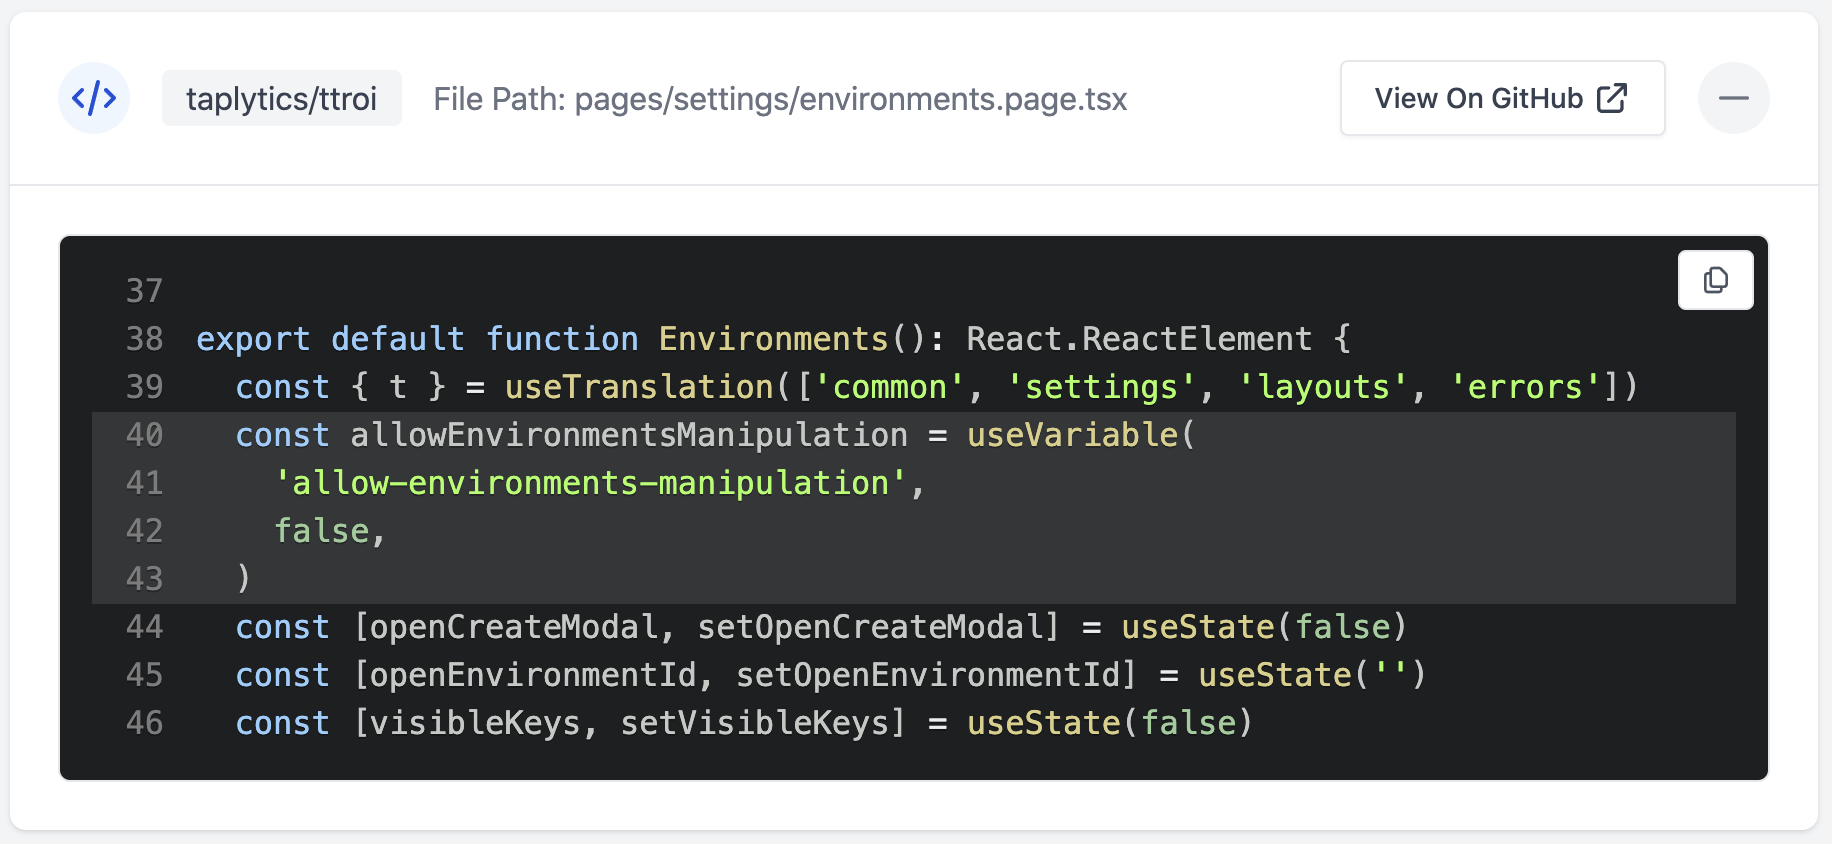Click the file path pages/settings/environments.page.tsx

[850, 99]
